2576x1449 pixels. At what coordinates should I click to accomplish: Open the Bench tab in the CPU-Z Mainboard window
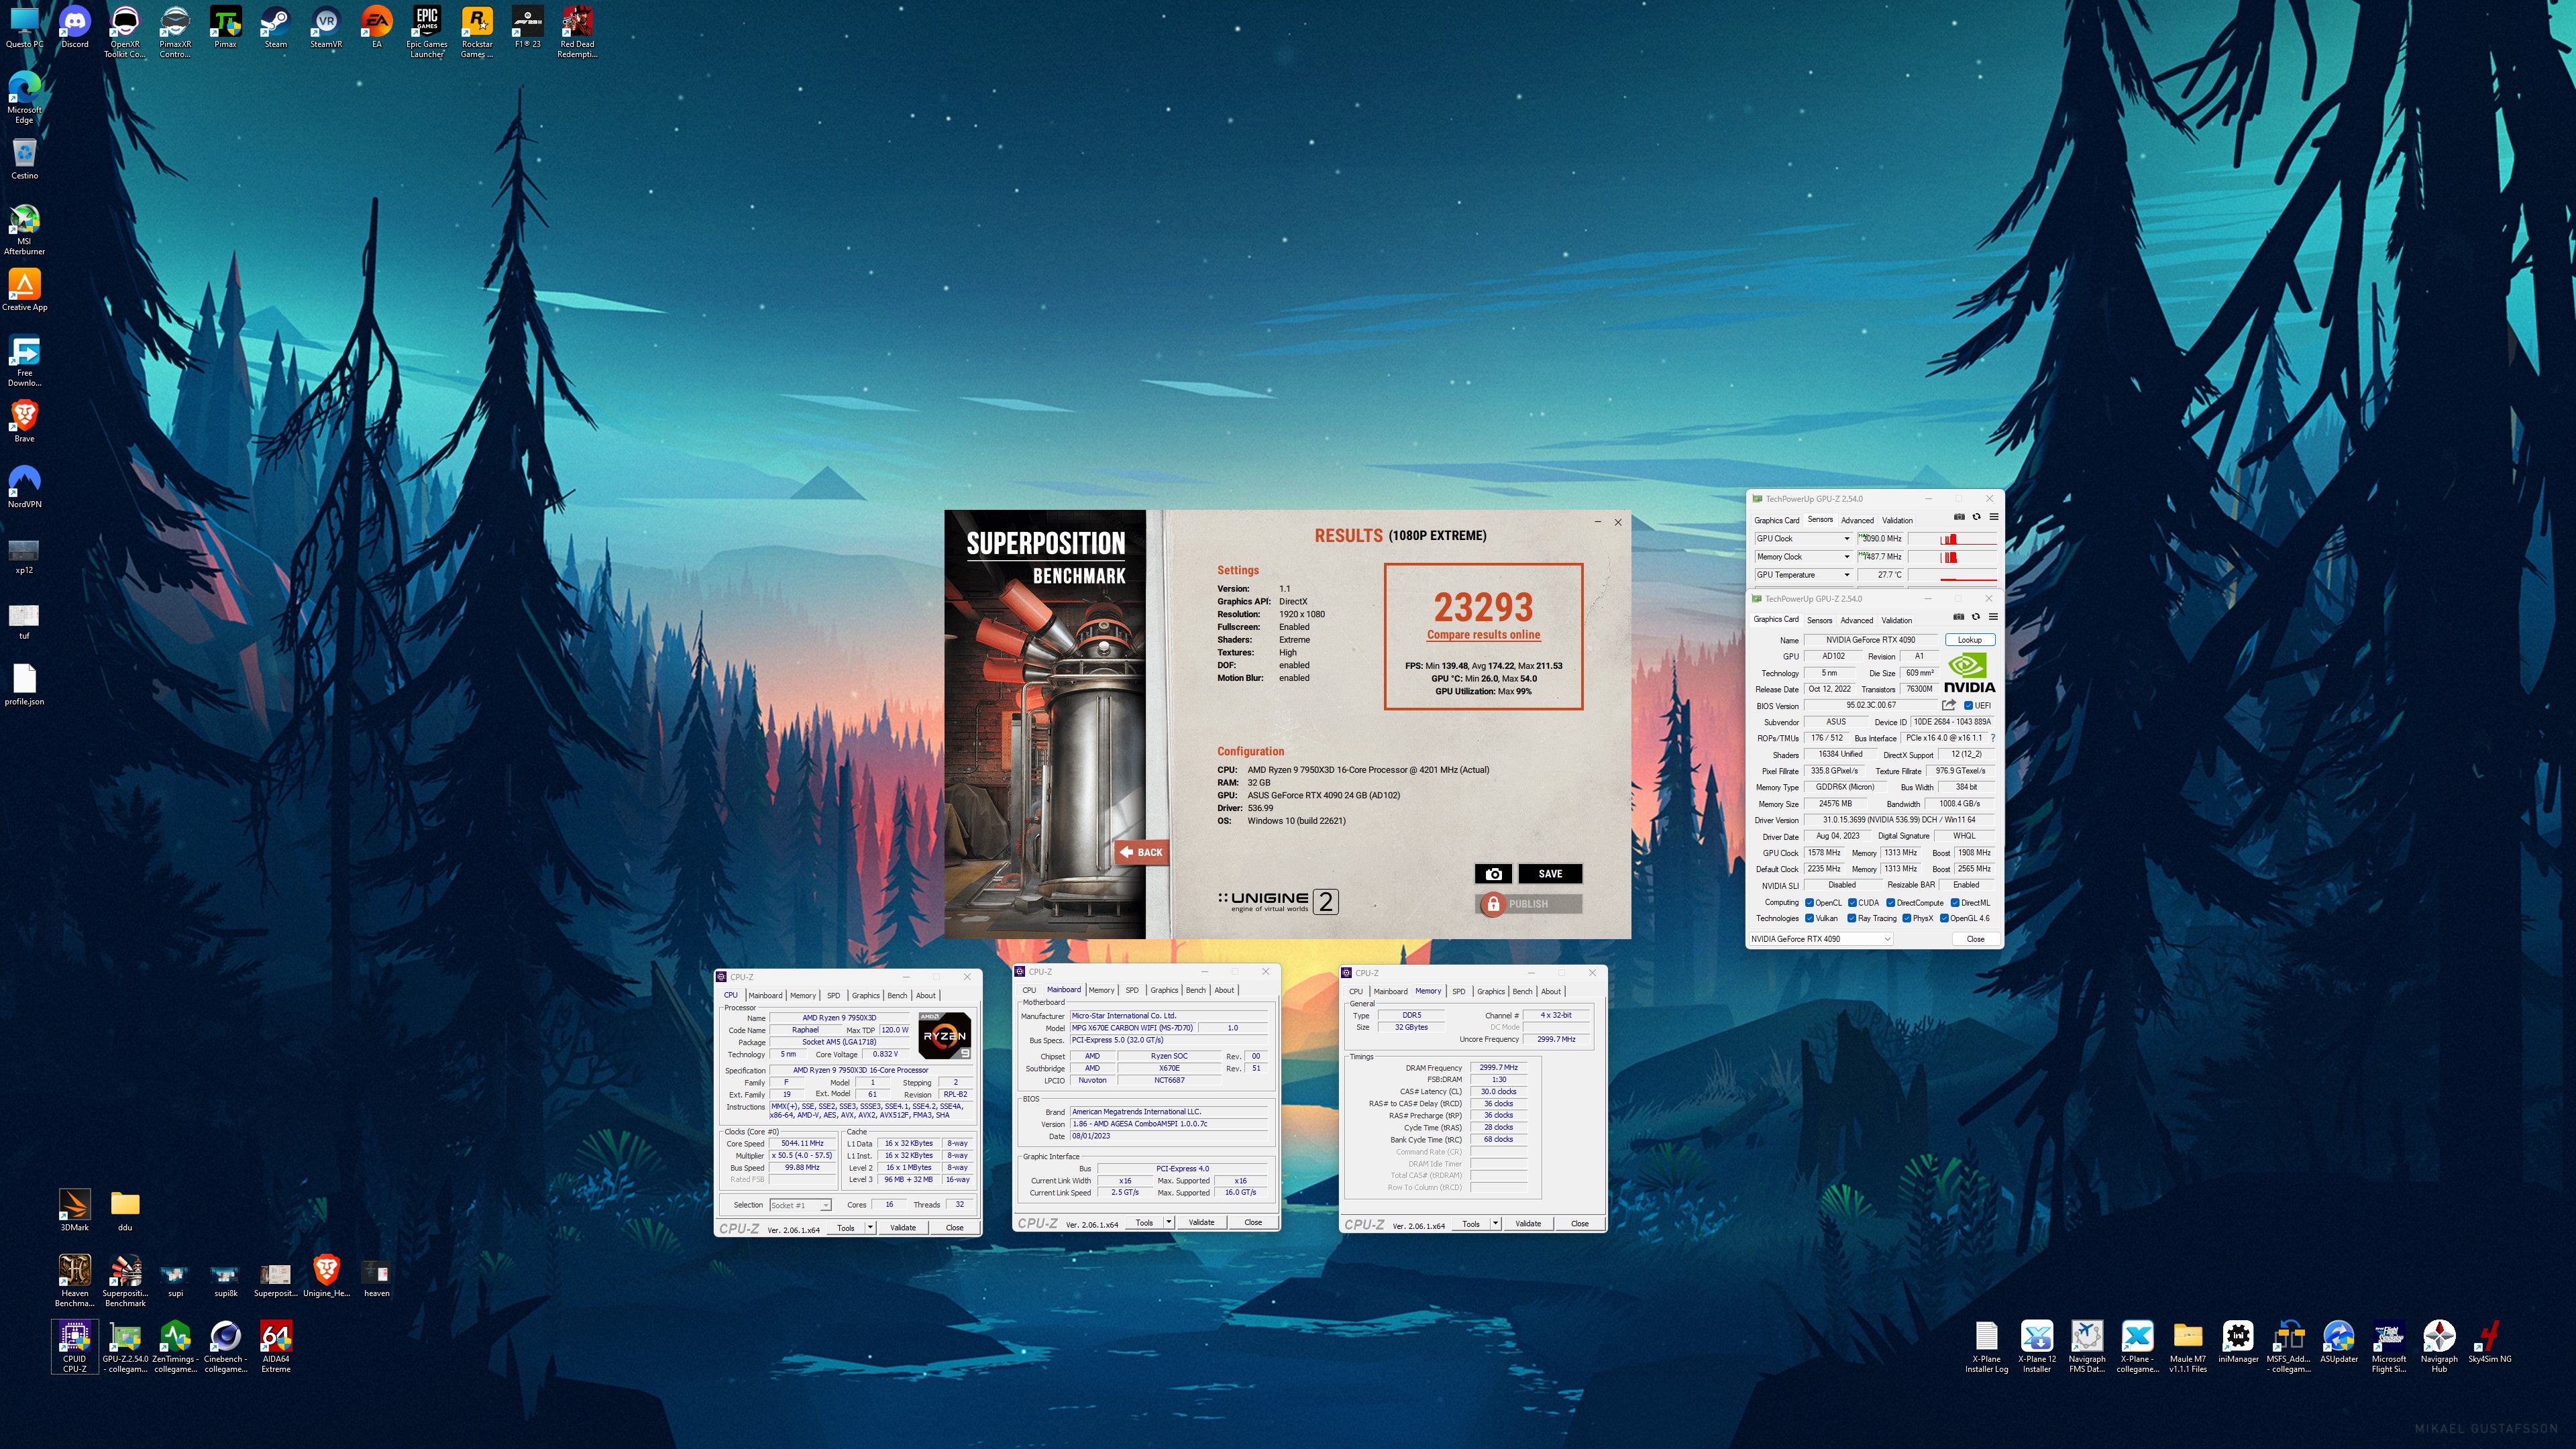coord(1195,990)
